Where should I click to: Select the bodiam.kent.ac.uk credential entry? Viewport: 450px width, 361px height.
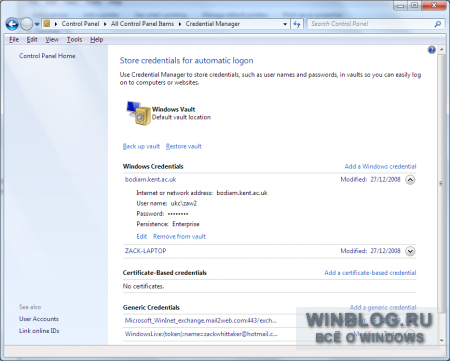(x=150, y=179)
